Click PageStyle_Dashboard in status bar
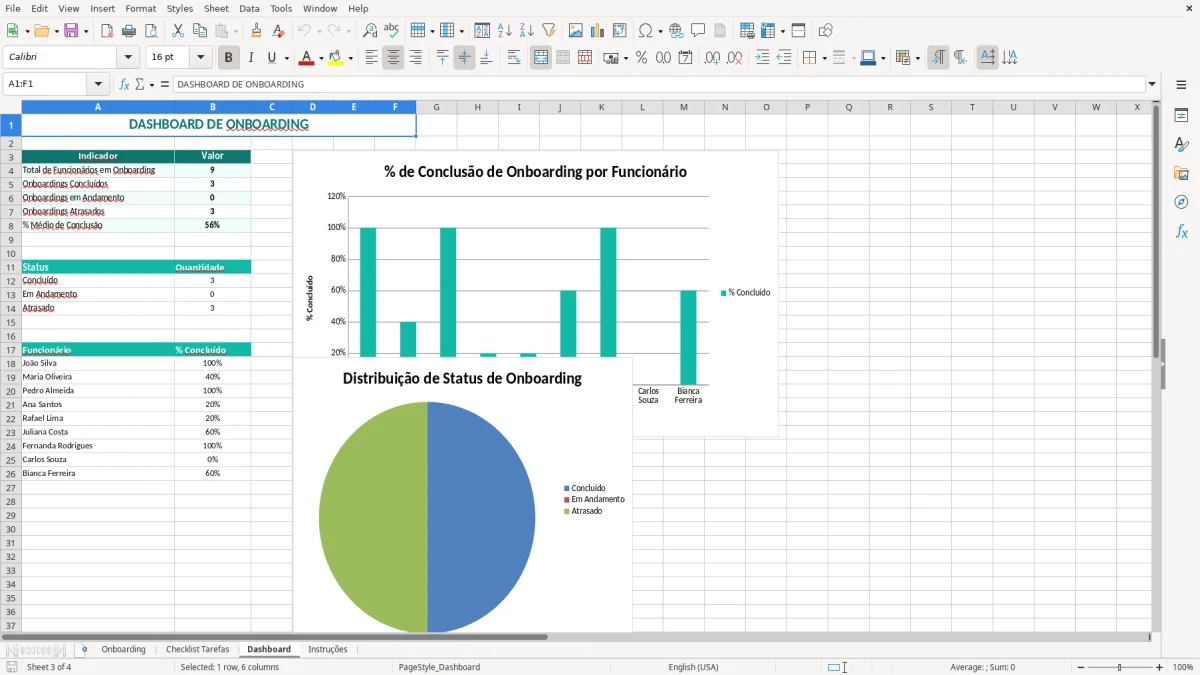Image resolution: width=1200 pixels, height=675 pixels. click(x=439, y=667)
